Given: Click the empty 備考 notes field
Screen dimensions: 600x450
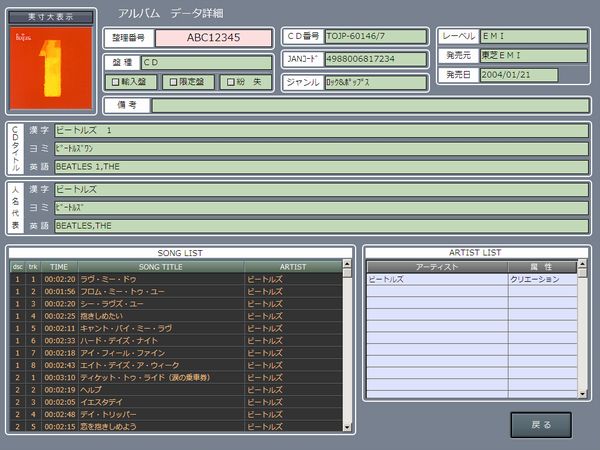Looking at the screenshot, I should tap(370, 105).
